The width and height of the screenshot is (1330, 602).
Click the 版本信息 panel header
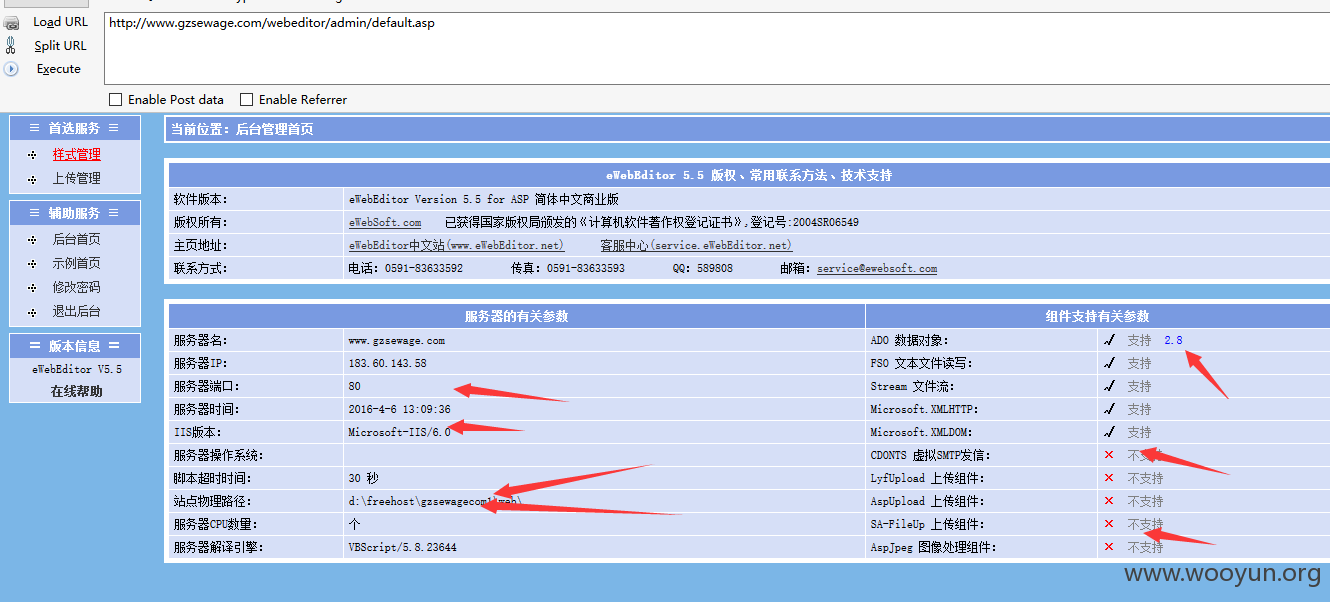pos(75,346)
